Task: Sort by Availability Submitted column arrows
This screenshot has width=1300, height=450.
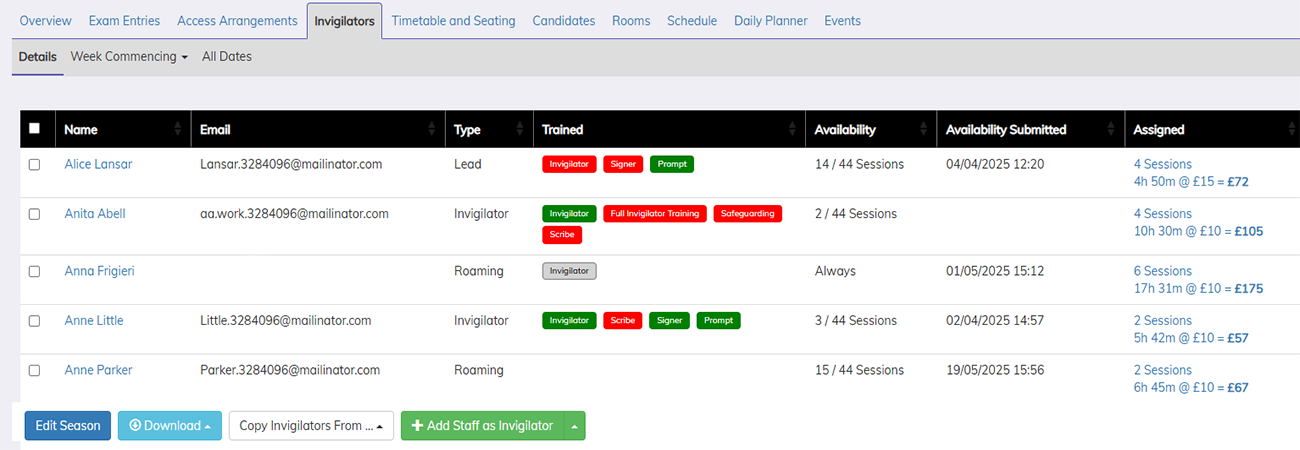Action: (x=1110, y=129)
